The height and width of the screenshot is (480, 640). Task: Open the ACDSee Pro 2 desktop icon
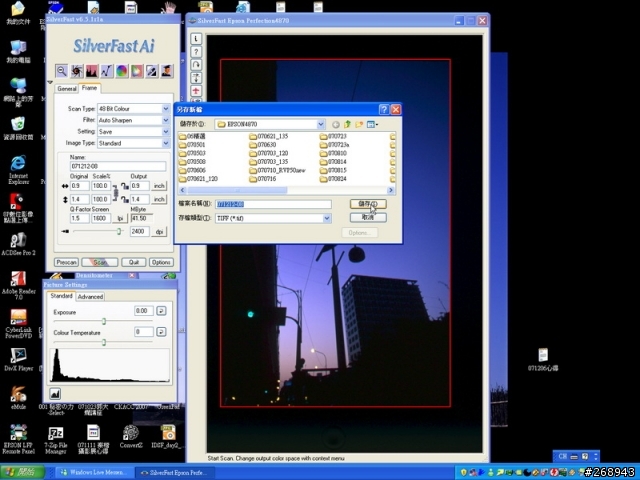(x=18, y=244)
